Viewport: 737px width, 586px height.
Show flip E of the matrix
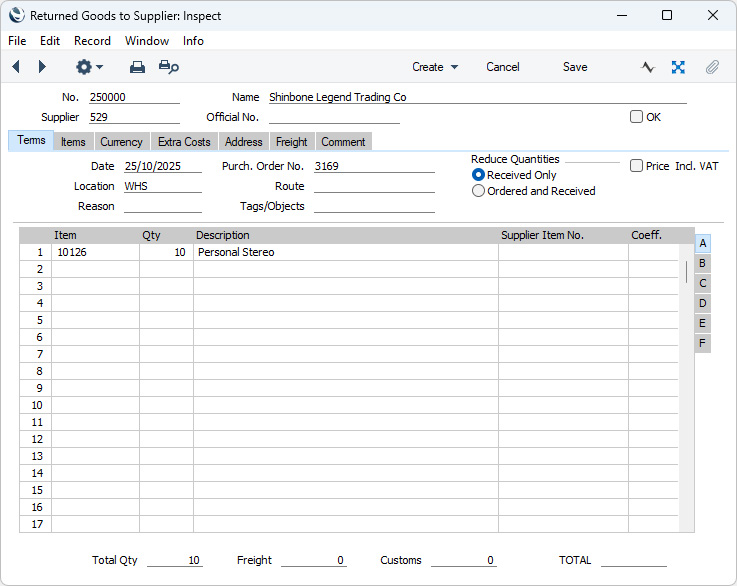point(703,323)
